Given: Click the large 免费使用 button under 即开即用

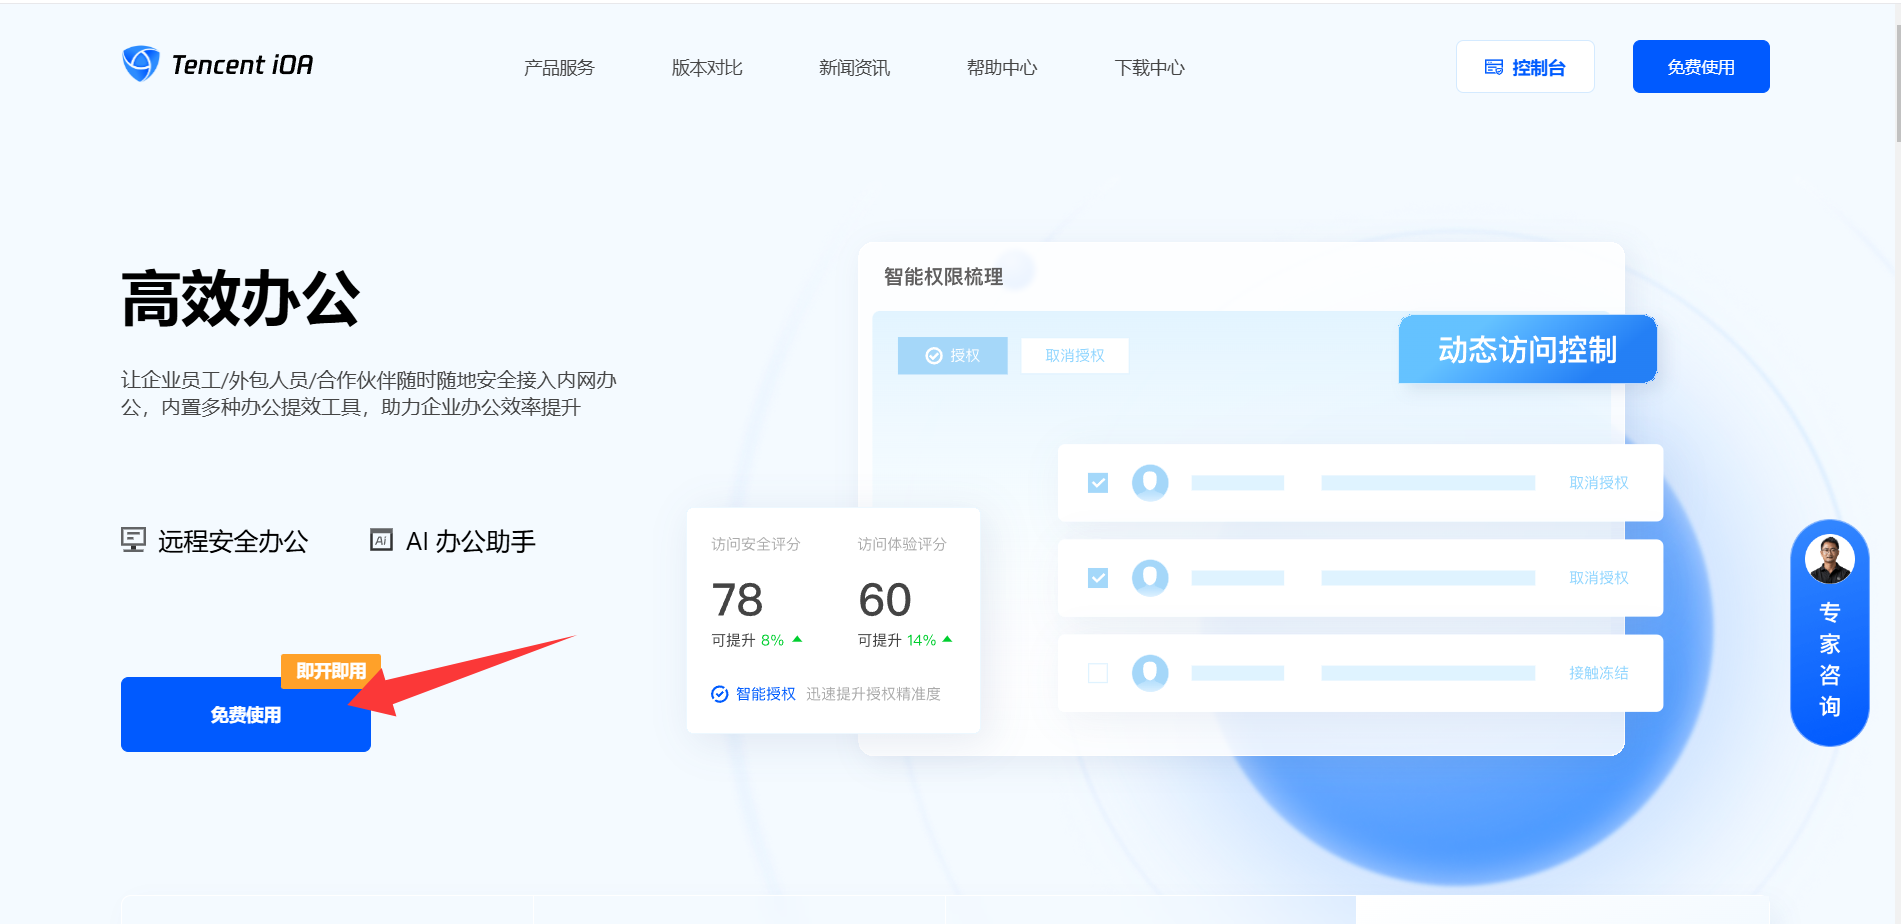Looking at the screenshot, I should click(246, 715).
